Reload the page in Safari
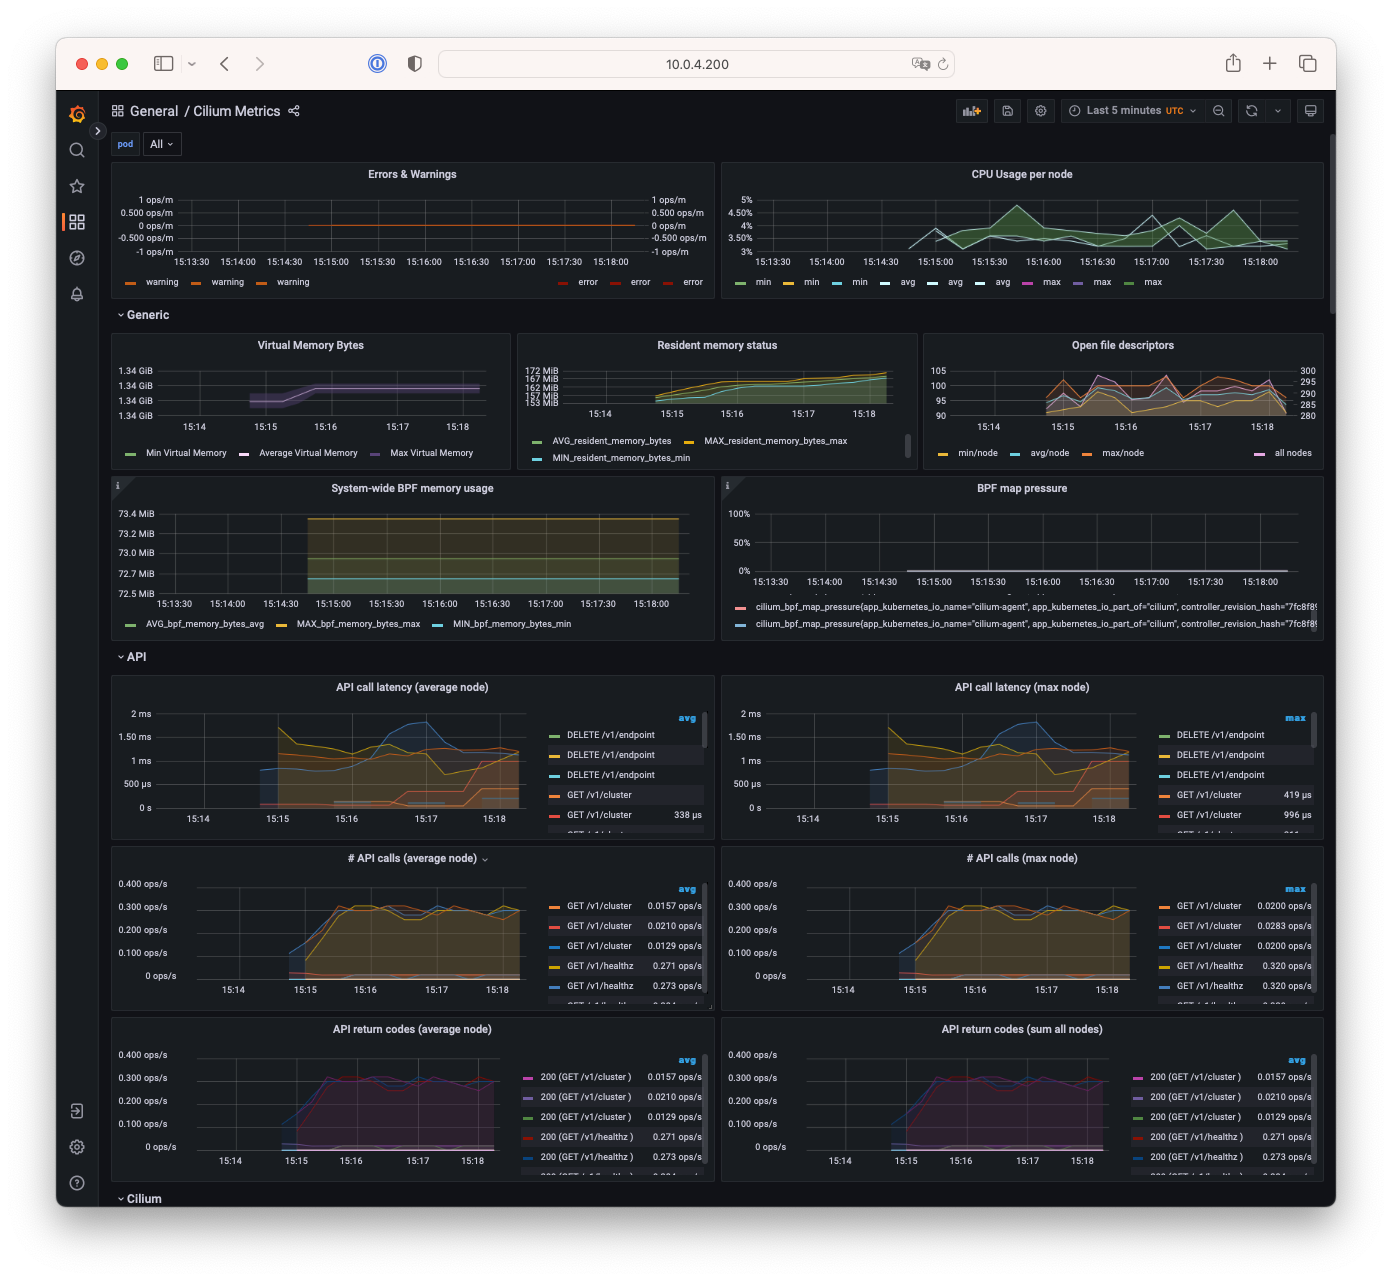The image size is (1392, 1281). point(943,64)
